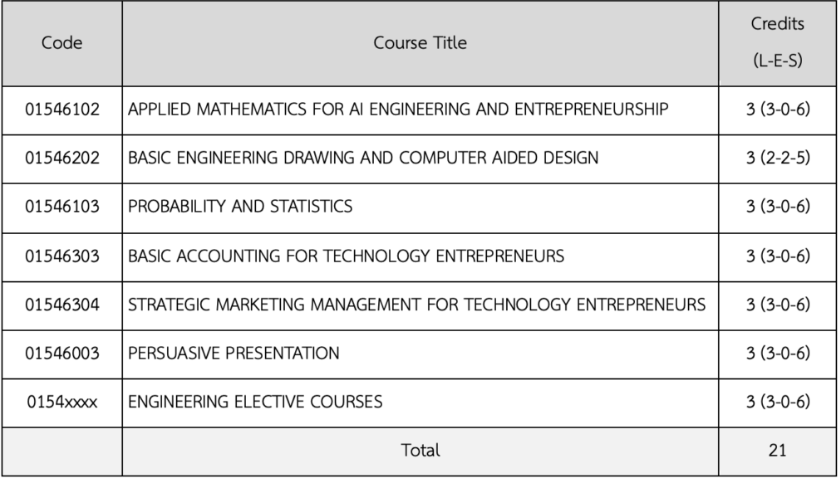This screenshot has height=478, width=839.
Task: Click the Engineering Elective Courses title
Action: tap(254, 402)
